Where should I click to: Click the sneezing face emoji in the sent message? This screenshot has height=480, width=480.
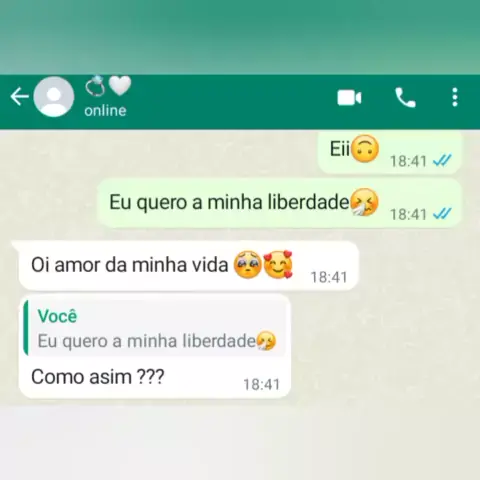click(x=365, y=202)
